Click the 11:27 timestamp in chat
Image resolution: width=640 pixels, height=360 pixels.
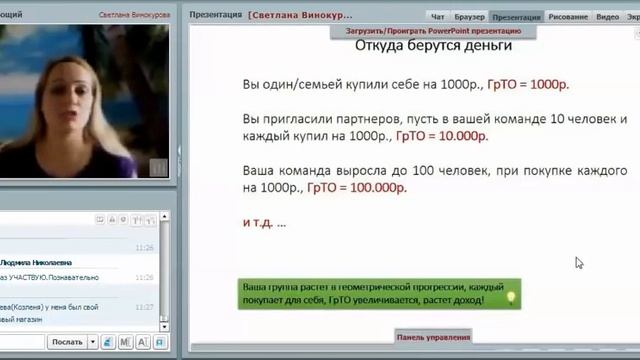tap(144, 307)
